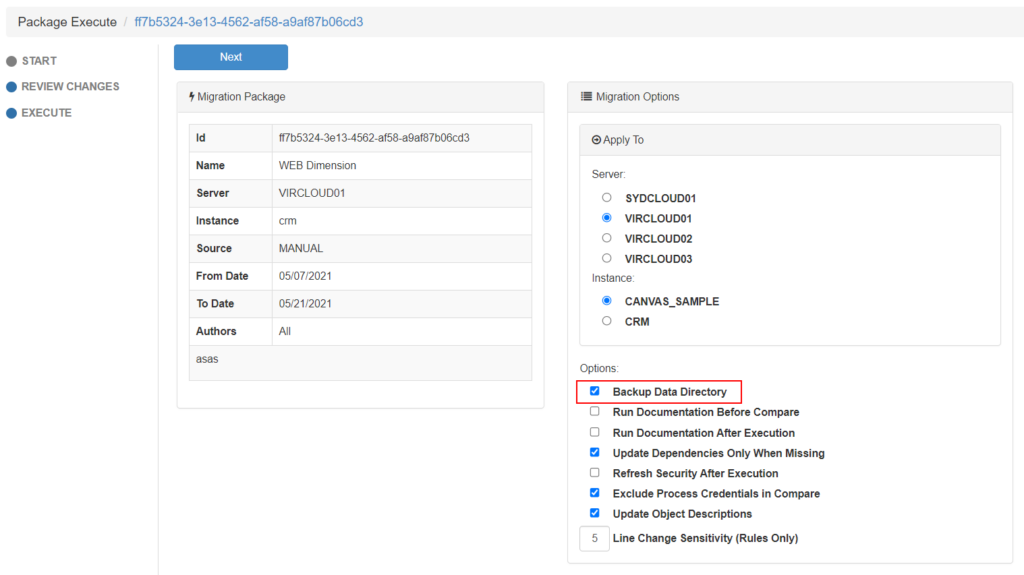
Task: Check Refresh Security After Execution
Action: tap(595, 472)
